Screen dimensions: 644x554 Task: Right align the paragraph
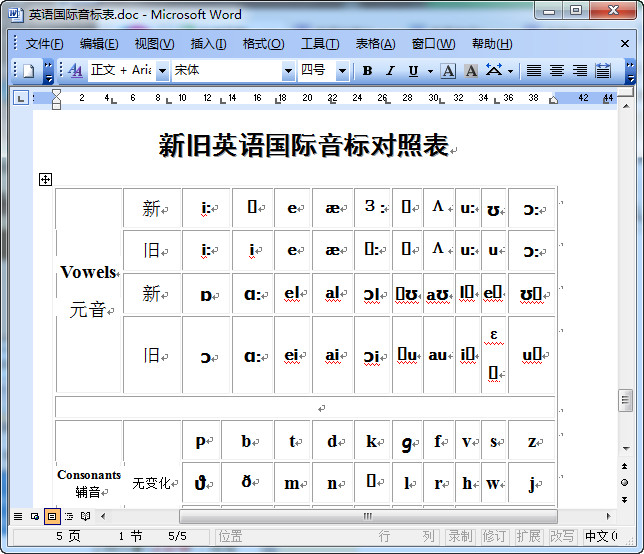coord(580,71)
